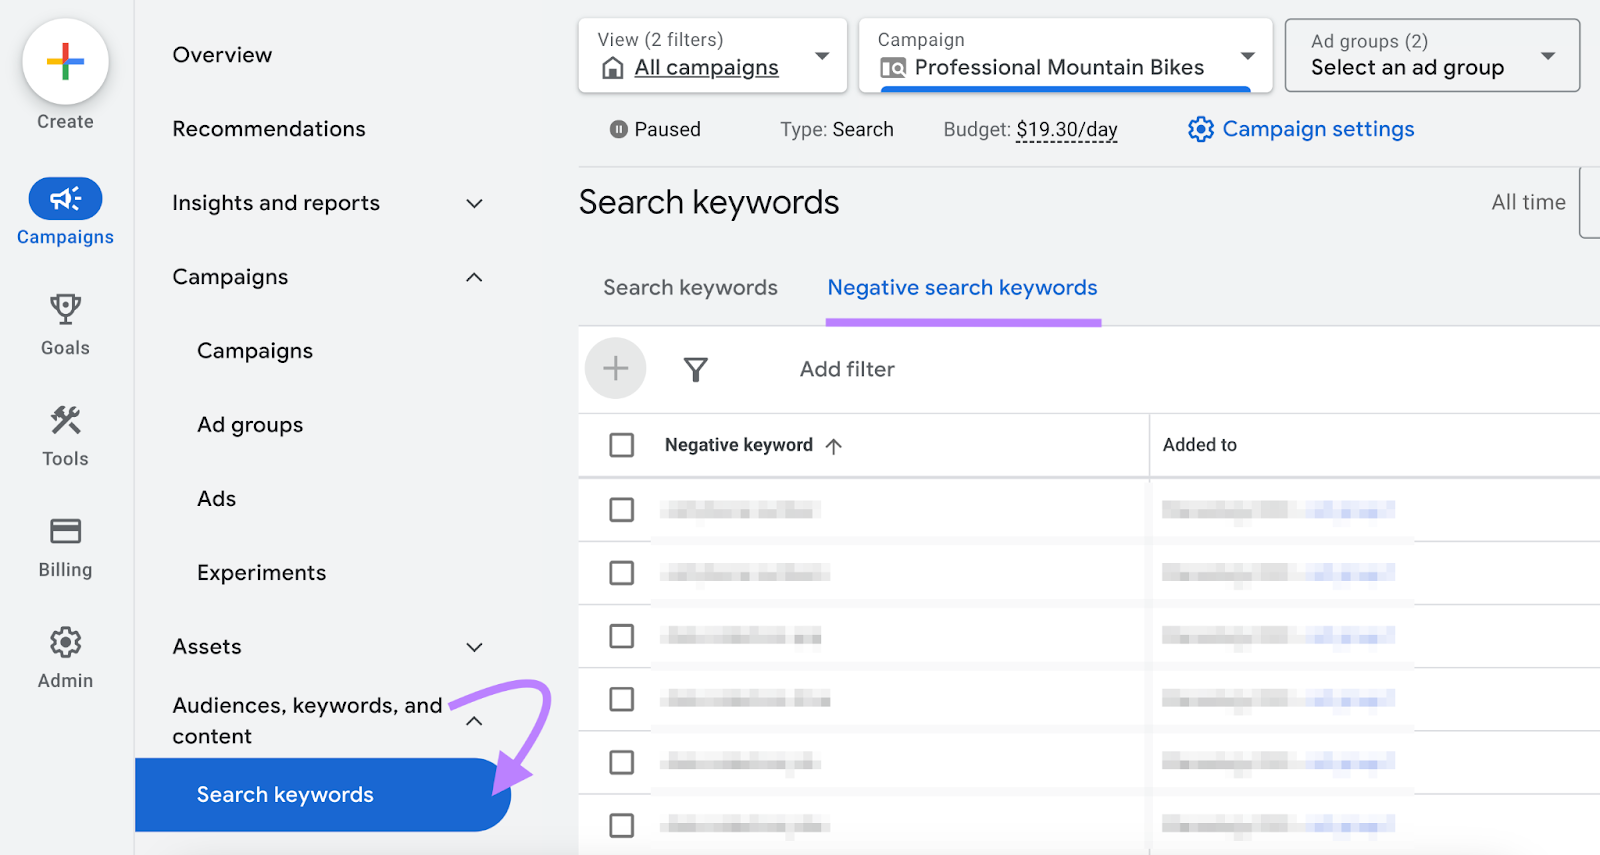Click the $19.30/day budget link
Image resolution: width=1600 pixels, height=855 pixels.
pyautogui.click(x=1066, y=130)
